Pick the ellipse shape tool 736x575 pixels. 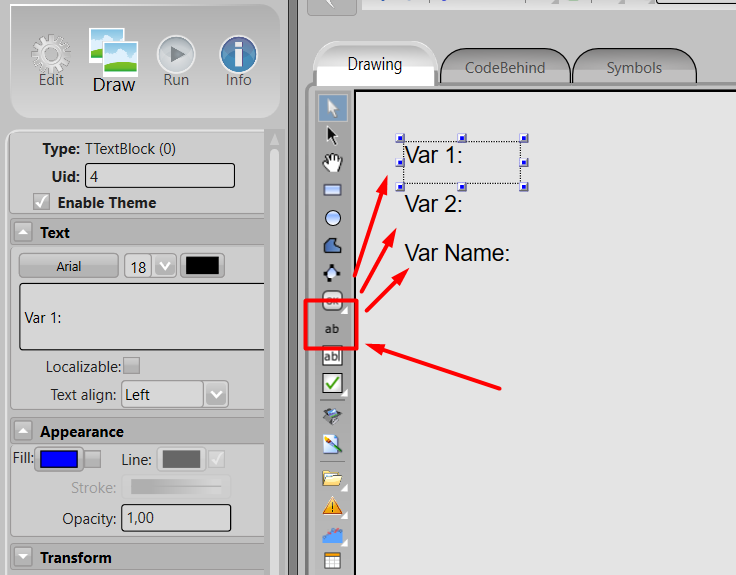(333, 217)
